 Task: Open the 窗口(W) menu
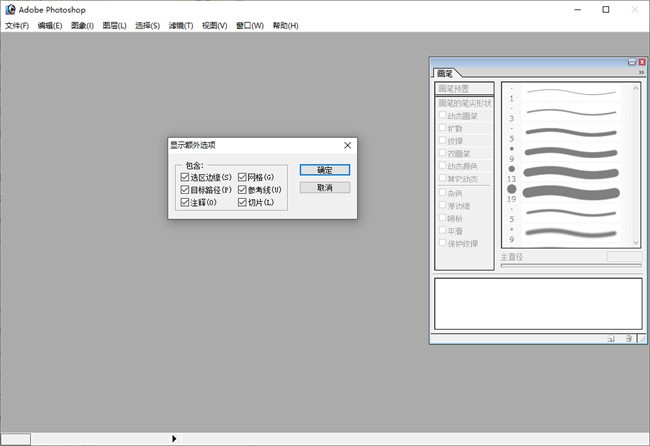point(250,26)
